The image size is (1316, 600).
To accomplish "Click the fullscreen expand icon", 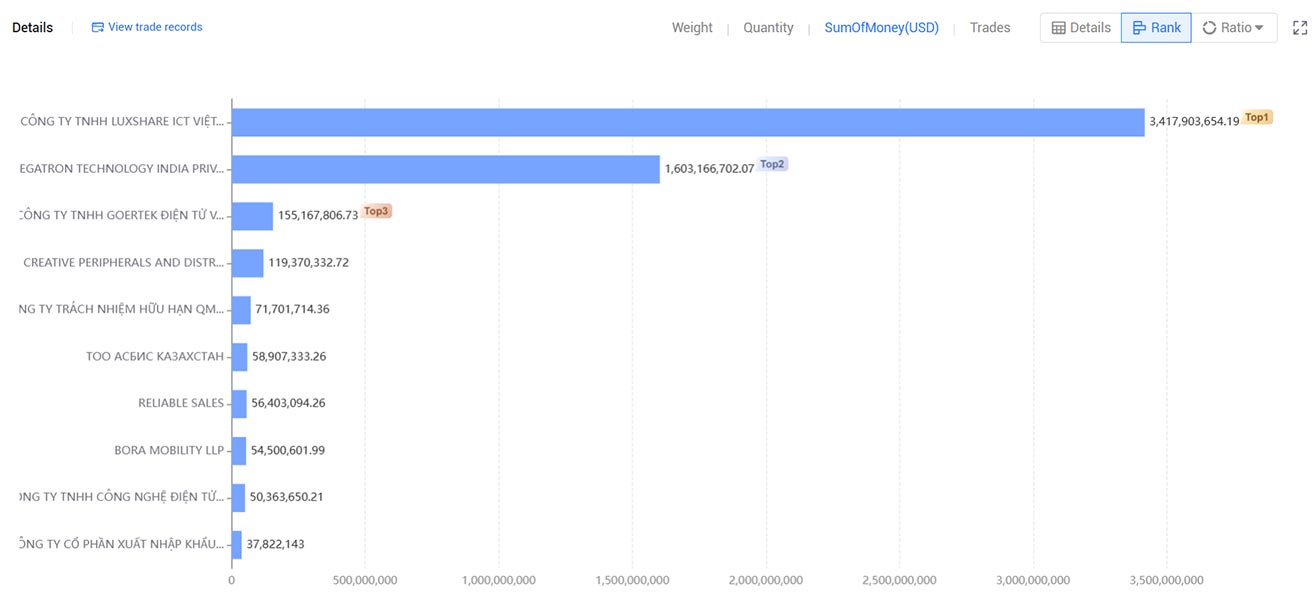I will 1300,28.
